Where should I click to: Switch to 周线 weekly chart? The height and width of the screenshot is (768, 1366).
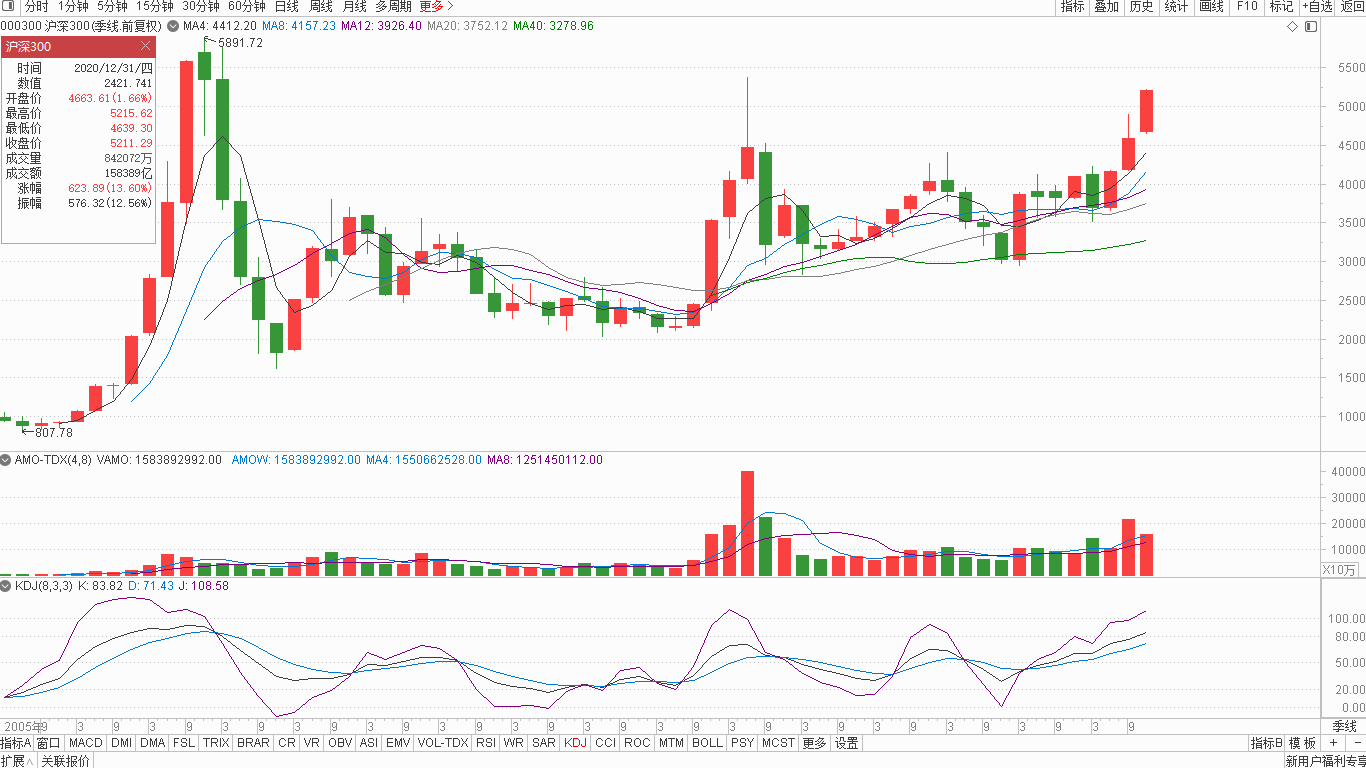[321, 6]
